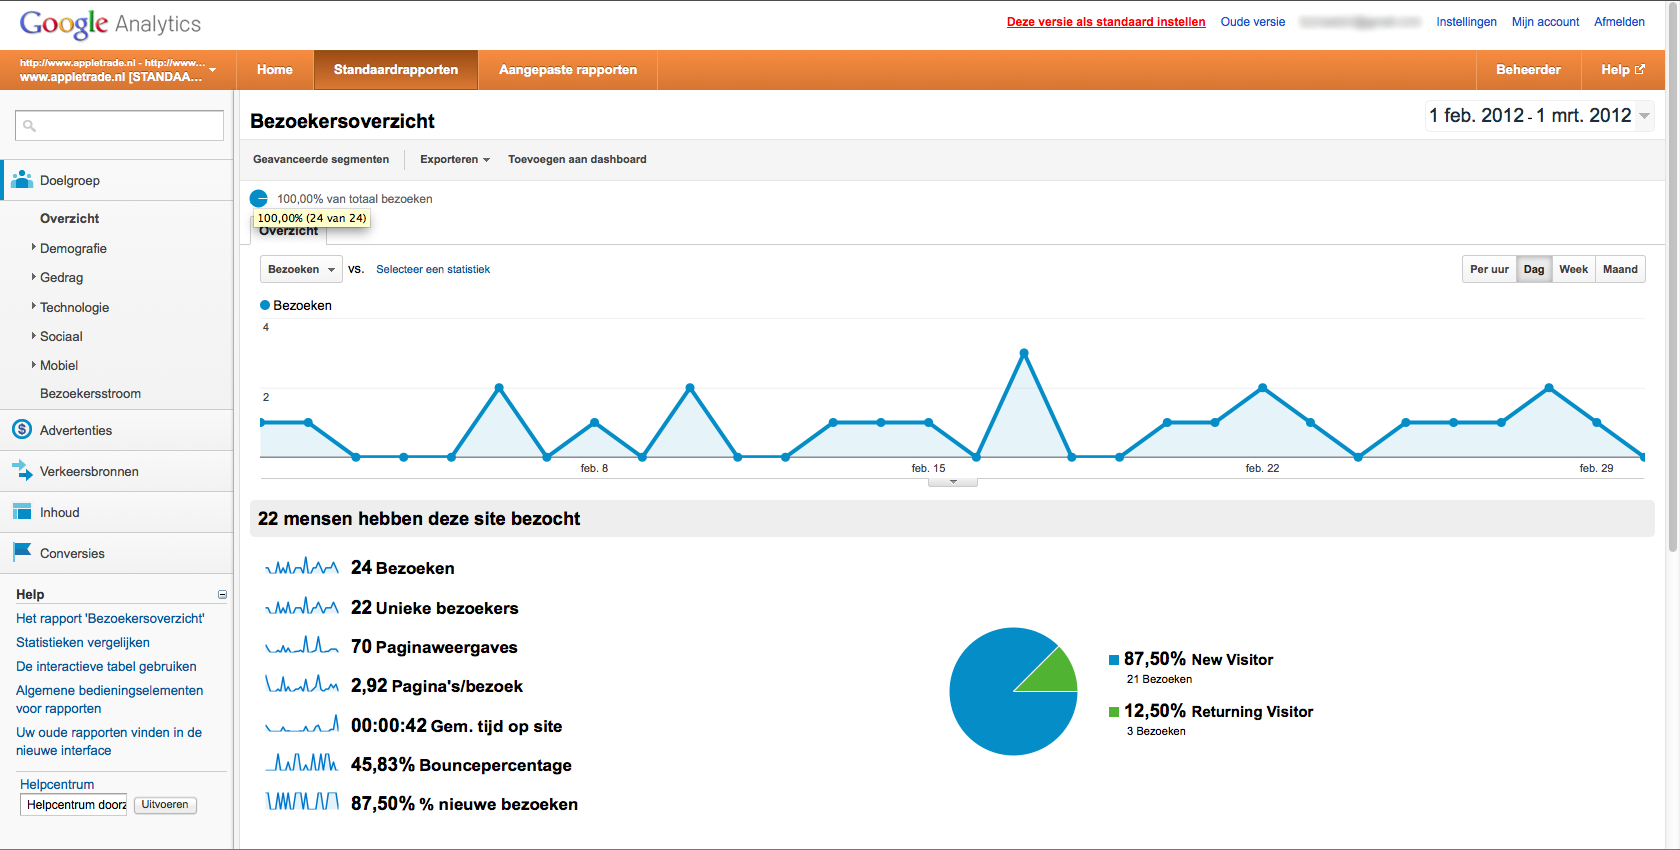Click the Unieke bezoekers sparkline
Screen dimensions: 1680x850
coord(302,607)
